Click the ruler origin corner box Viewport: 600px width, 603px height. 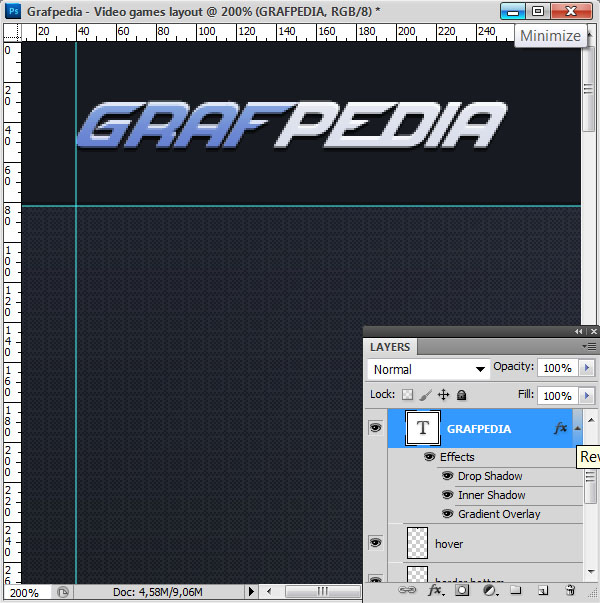[12, 32]
